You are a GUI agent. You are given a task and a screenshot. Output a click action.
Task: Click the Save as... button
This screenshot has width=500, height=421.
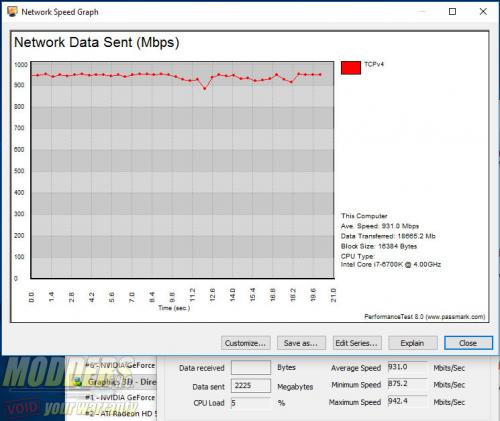(301, 343)
